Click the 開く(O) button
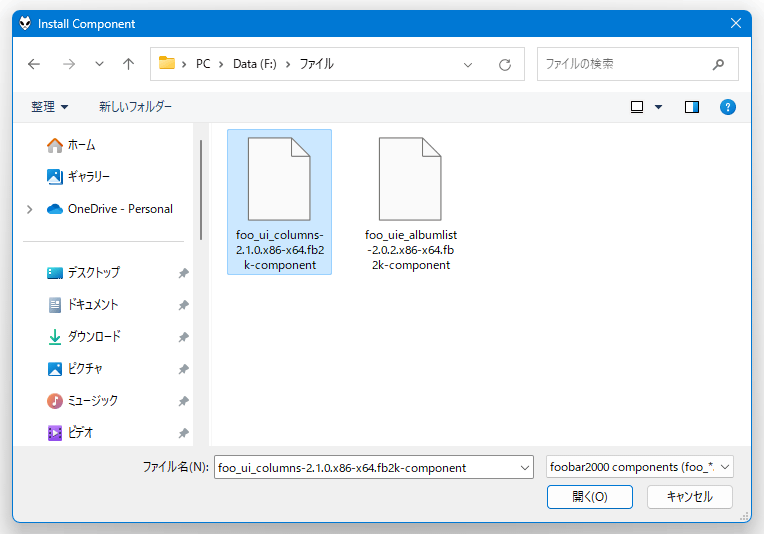Image resolution: width=764 pixels, height=534 pixels. pyautogui.click(x=590, y=496)
